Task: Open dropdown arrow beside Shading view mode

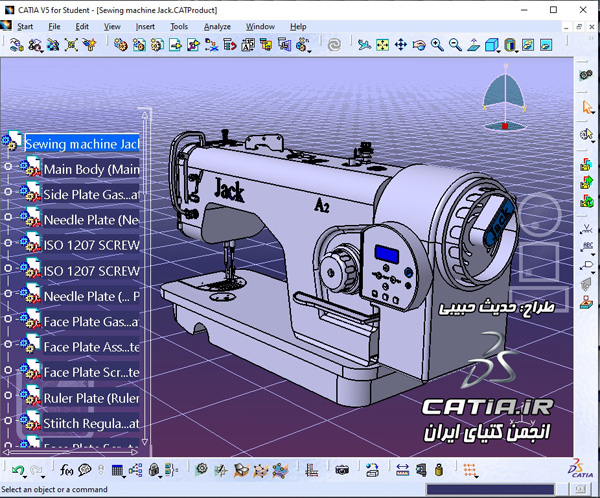Action: click(x=517, y=51)
